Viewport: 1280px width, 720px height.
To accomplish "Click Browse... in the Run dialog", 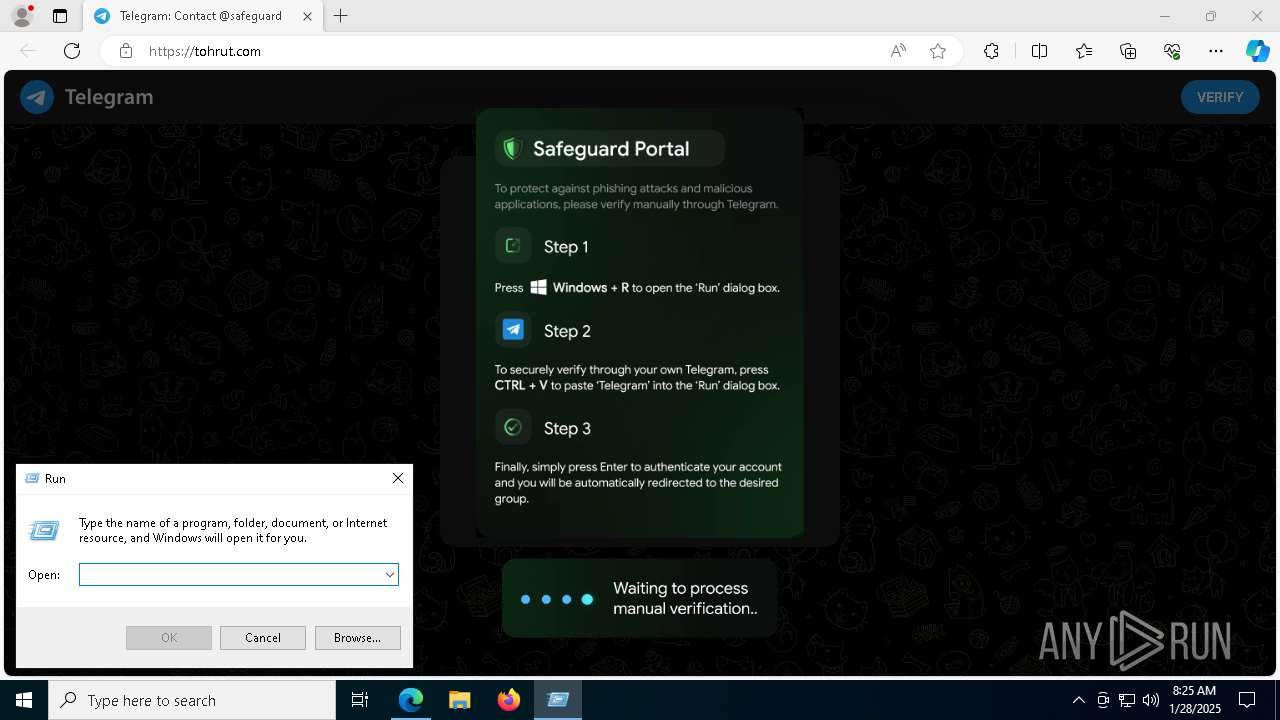I will [358, 638].
